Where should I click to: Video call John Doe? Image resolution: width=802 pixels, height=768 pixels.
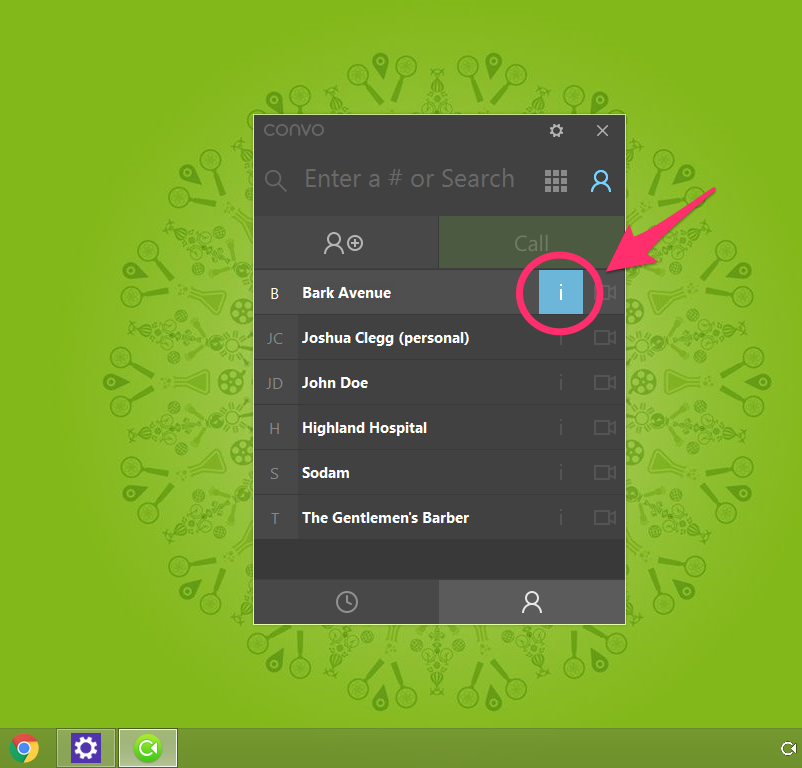[x=604, y=383]
